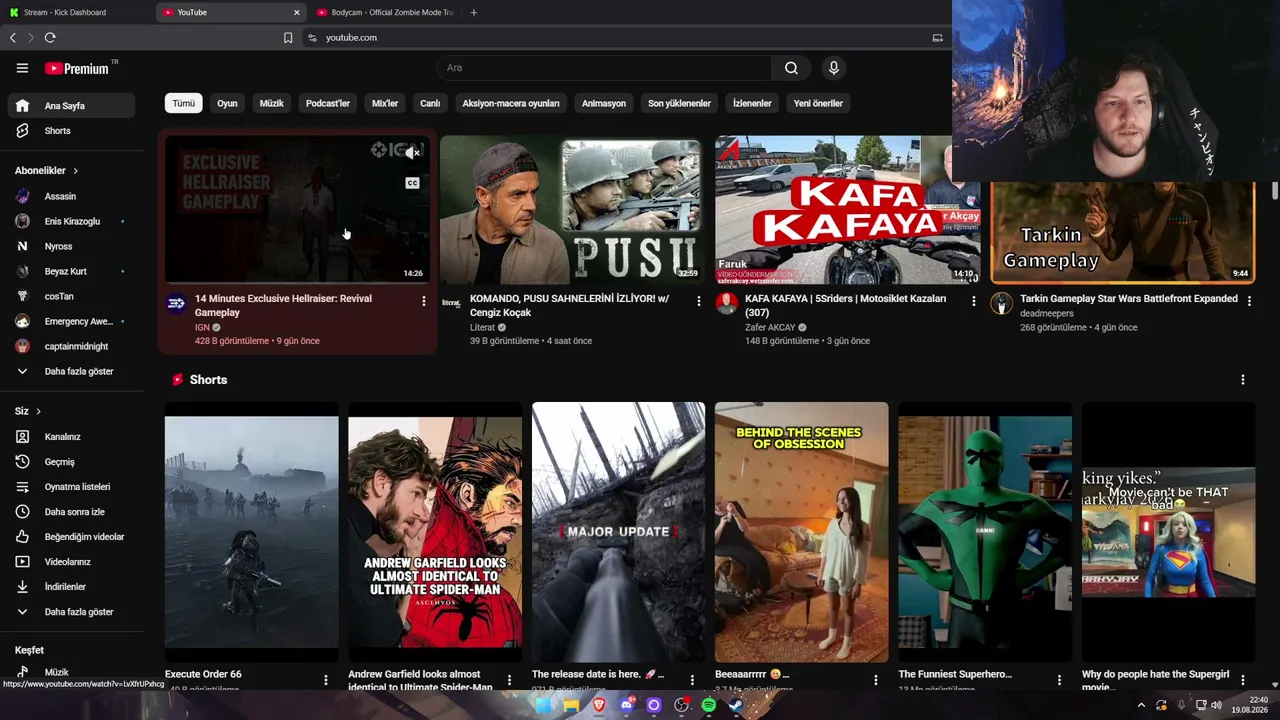Open Spotify from the taskbar
The width and height of the screenshot is (1280, 720).
[709, 705]
